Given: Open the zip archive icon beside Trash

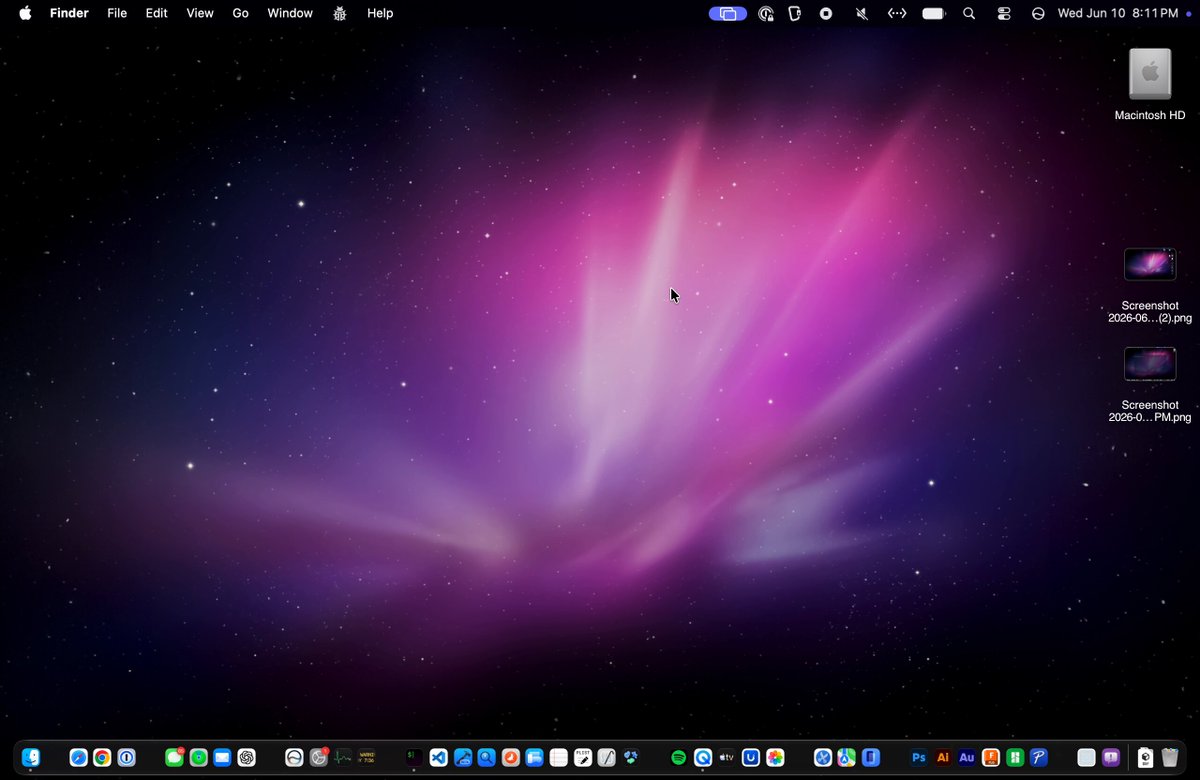Looking at the screenshot, I should tap(1145, 758).
